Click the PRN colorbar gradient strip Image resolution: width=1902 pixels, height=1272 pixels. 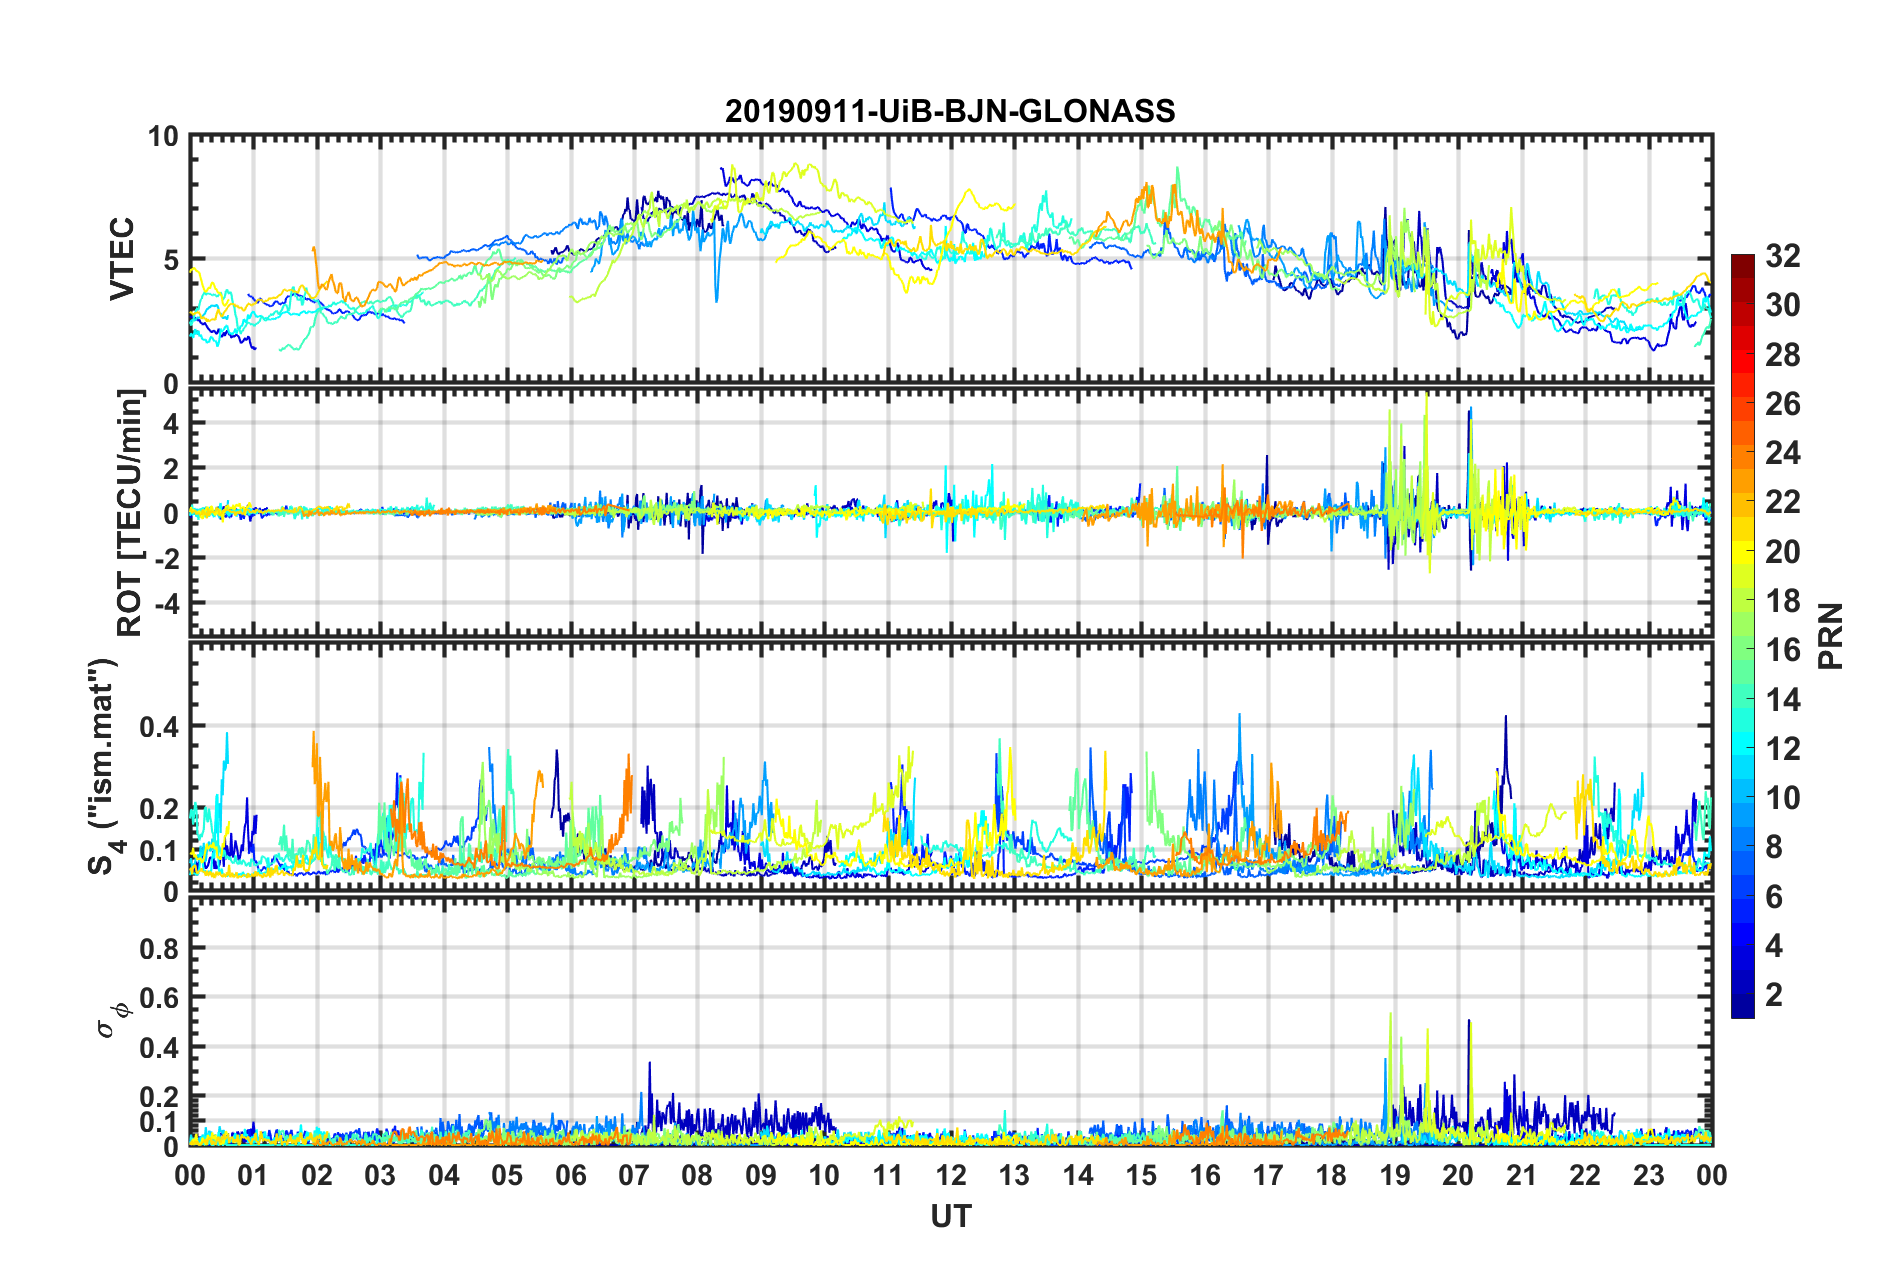tap(1742, 636)
